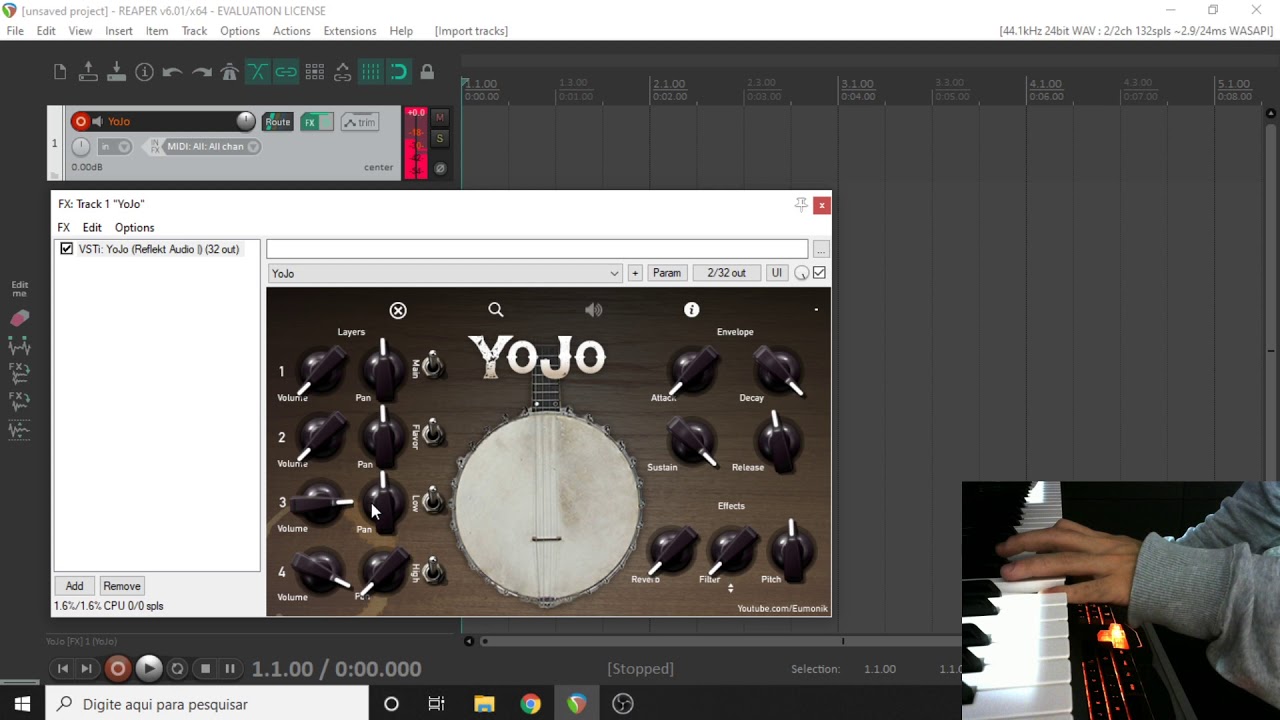Toggle snap magnet toolbar icon
The height and width of the screenshot is (720, 1280).
[x=399, y=72]
